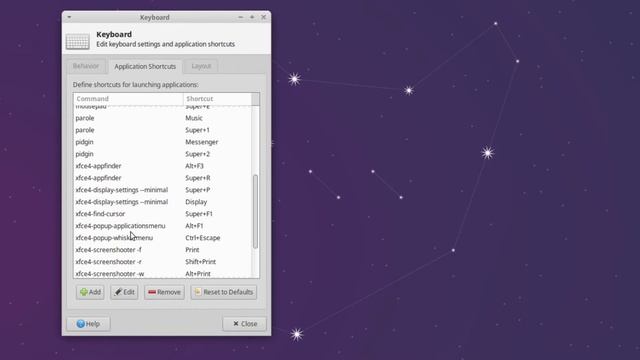The image size is (640, 360).
Task: Select the Application Shortcuts tab
Action: tap(145, 66)
